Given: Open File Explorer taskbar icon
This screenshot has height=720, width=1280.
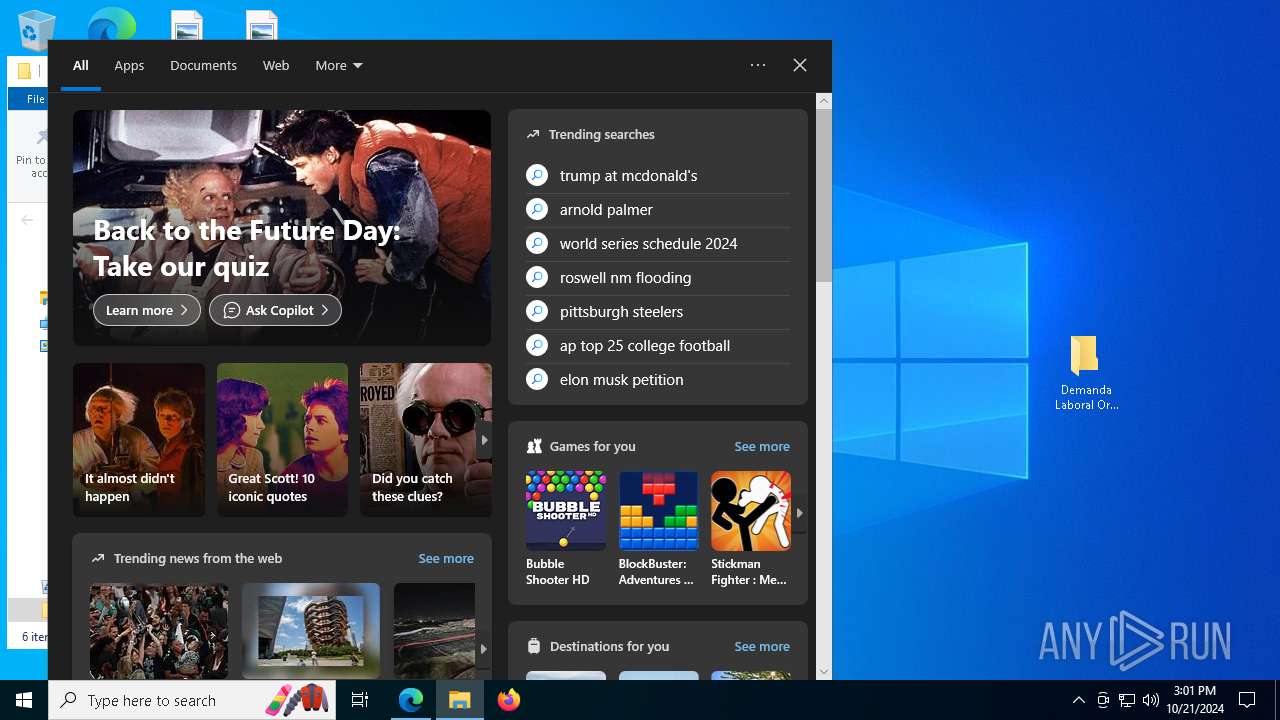Looking at the screenshot, I should point(459,700).
